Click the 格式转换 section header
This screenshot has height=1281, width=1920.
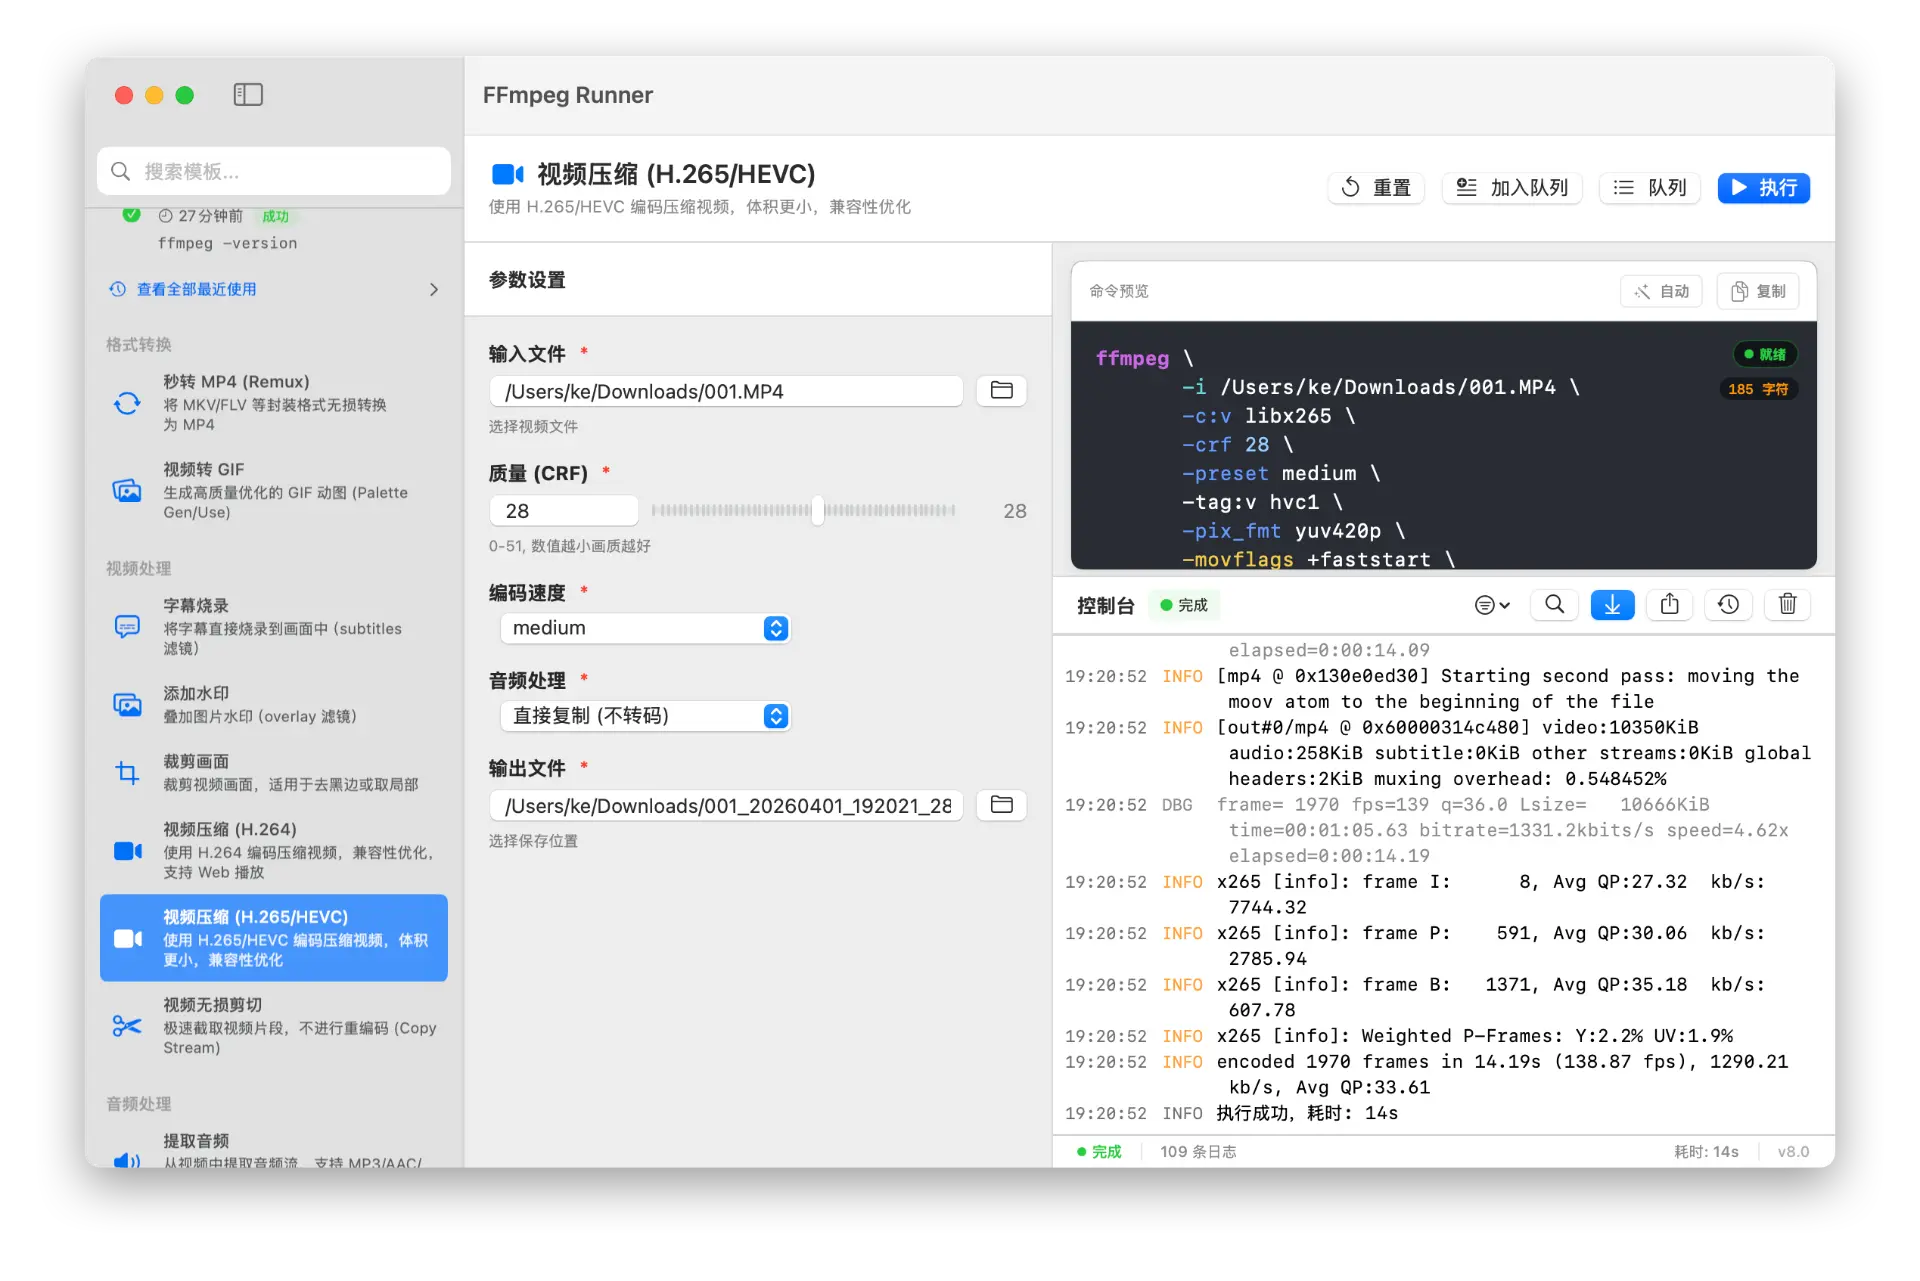click(139, 344)
